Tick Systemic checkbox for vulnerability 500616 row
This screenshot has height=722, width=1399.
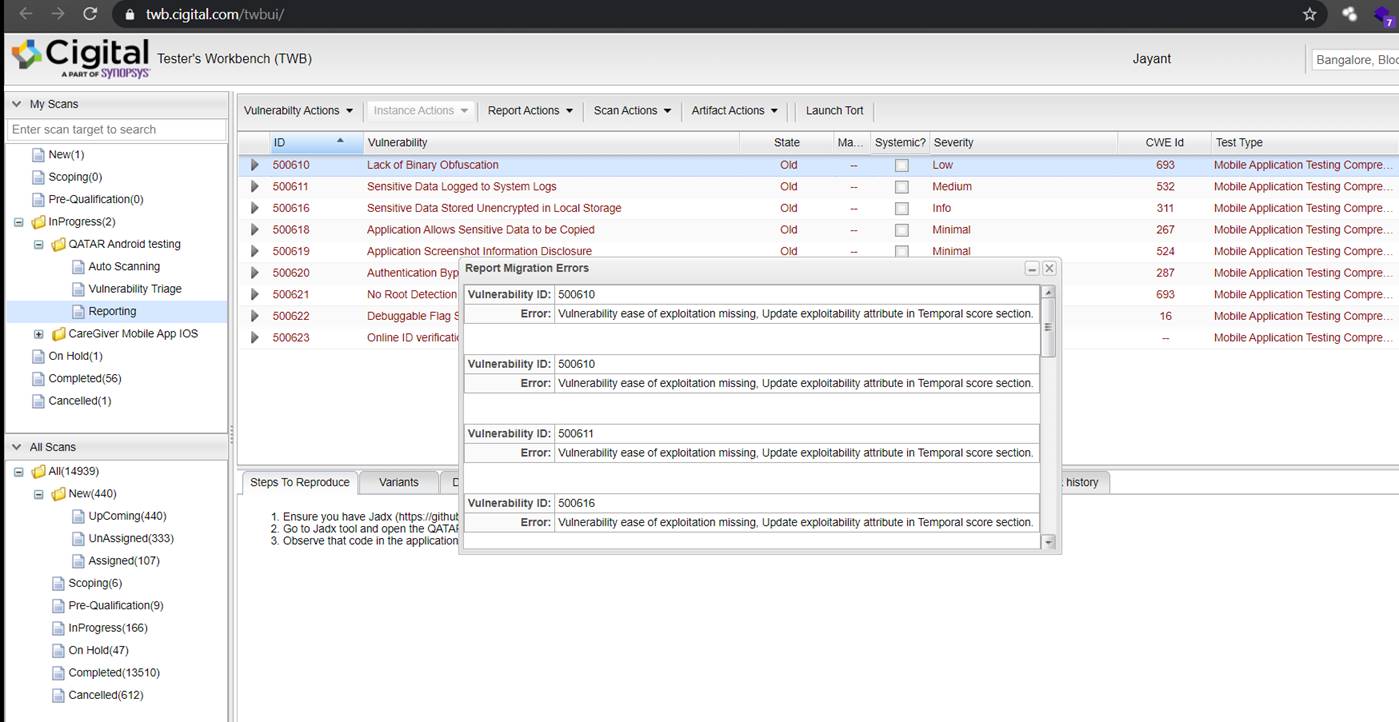pos(901,209)
